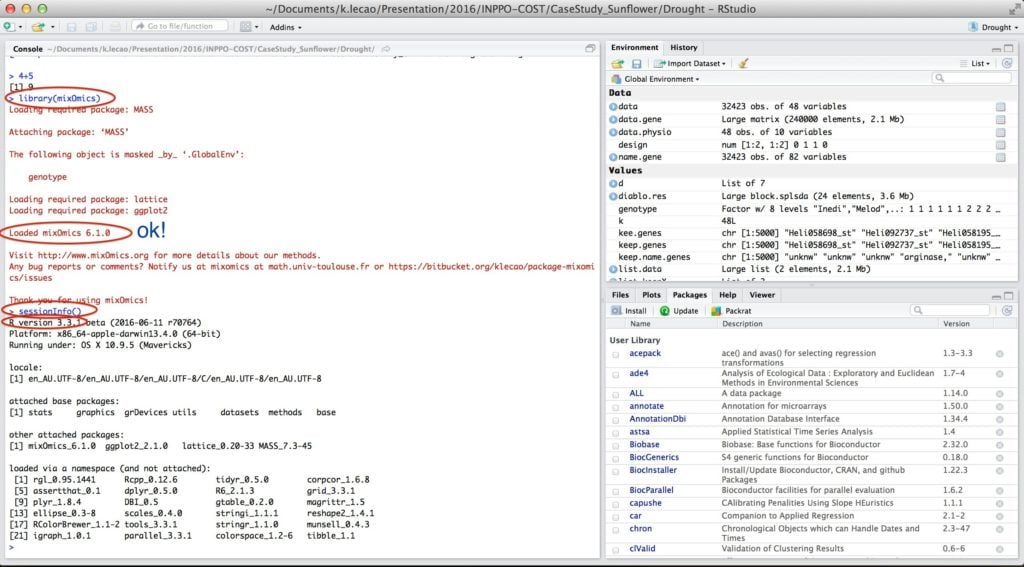Switch to the History tab
The height and width of the screenshot is (567, 1024).
[x=684, y=48]
